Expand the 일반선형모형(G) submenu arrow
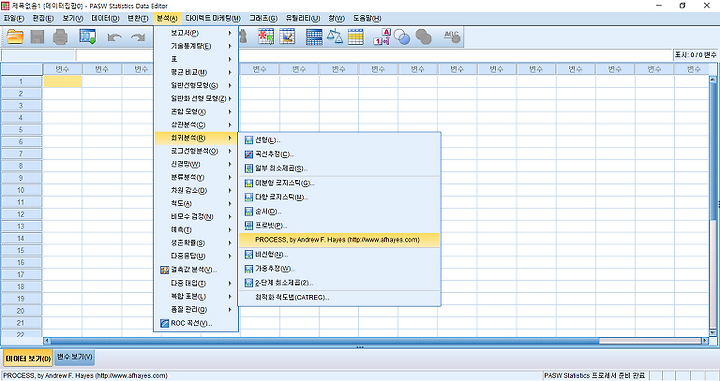This screenshot has width=720, height=381. (230, 86)
